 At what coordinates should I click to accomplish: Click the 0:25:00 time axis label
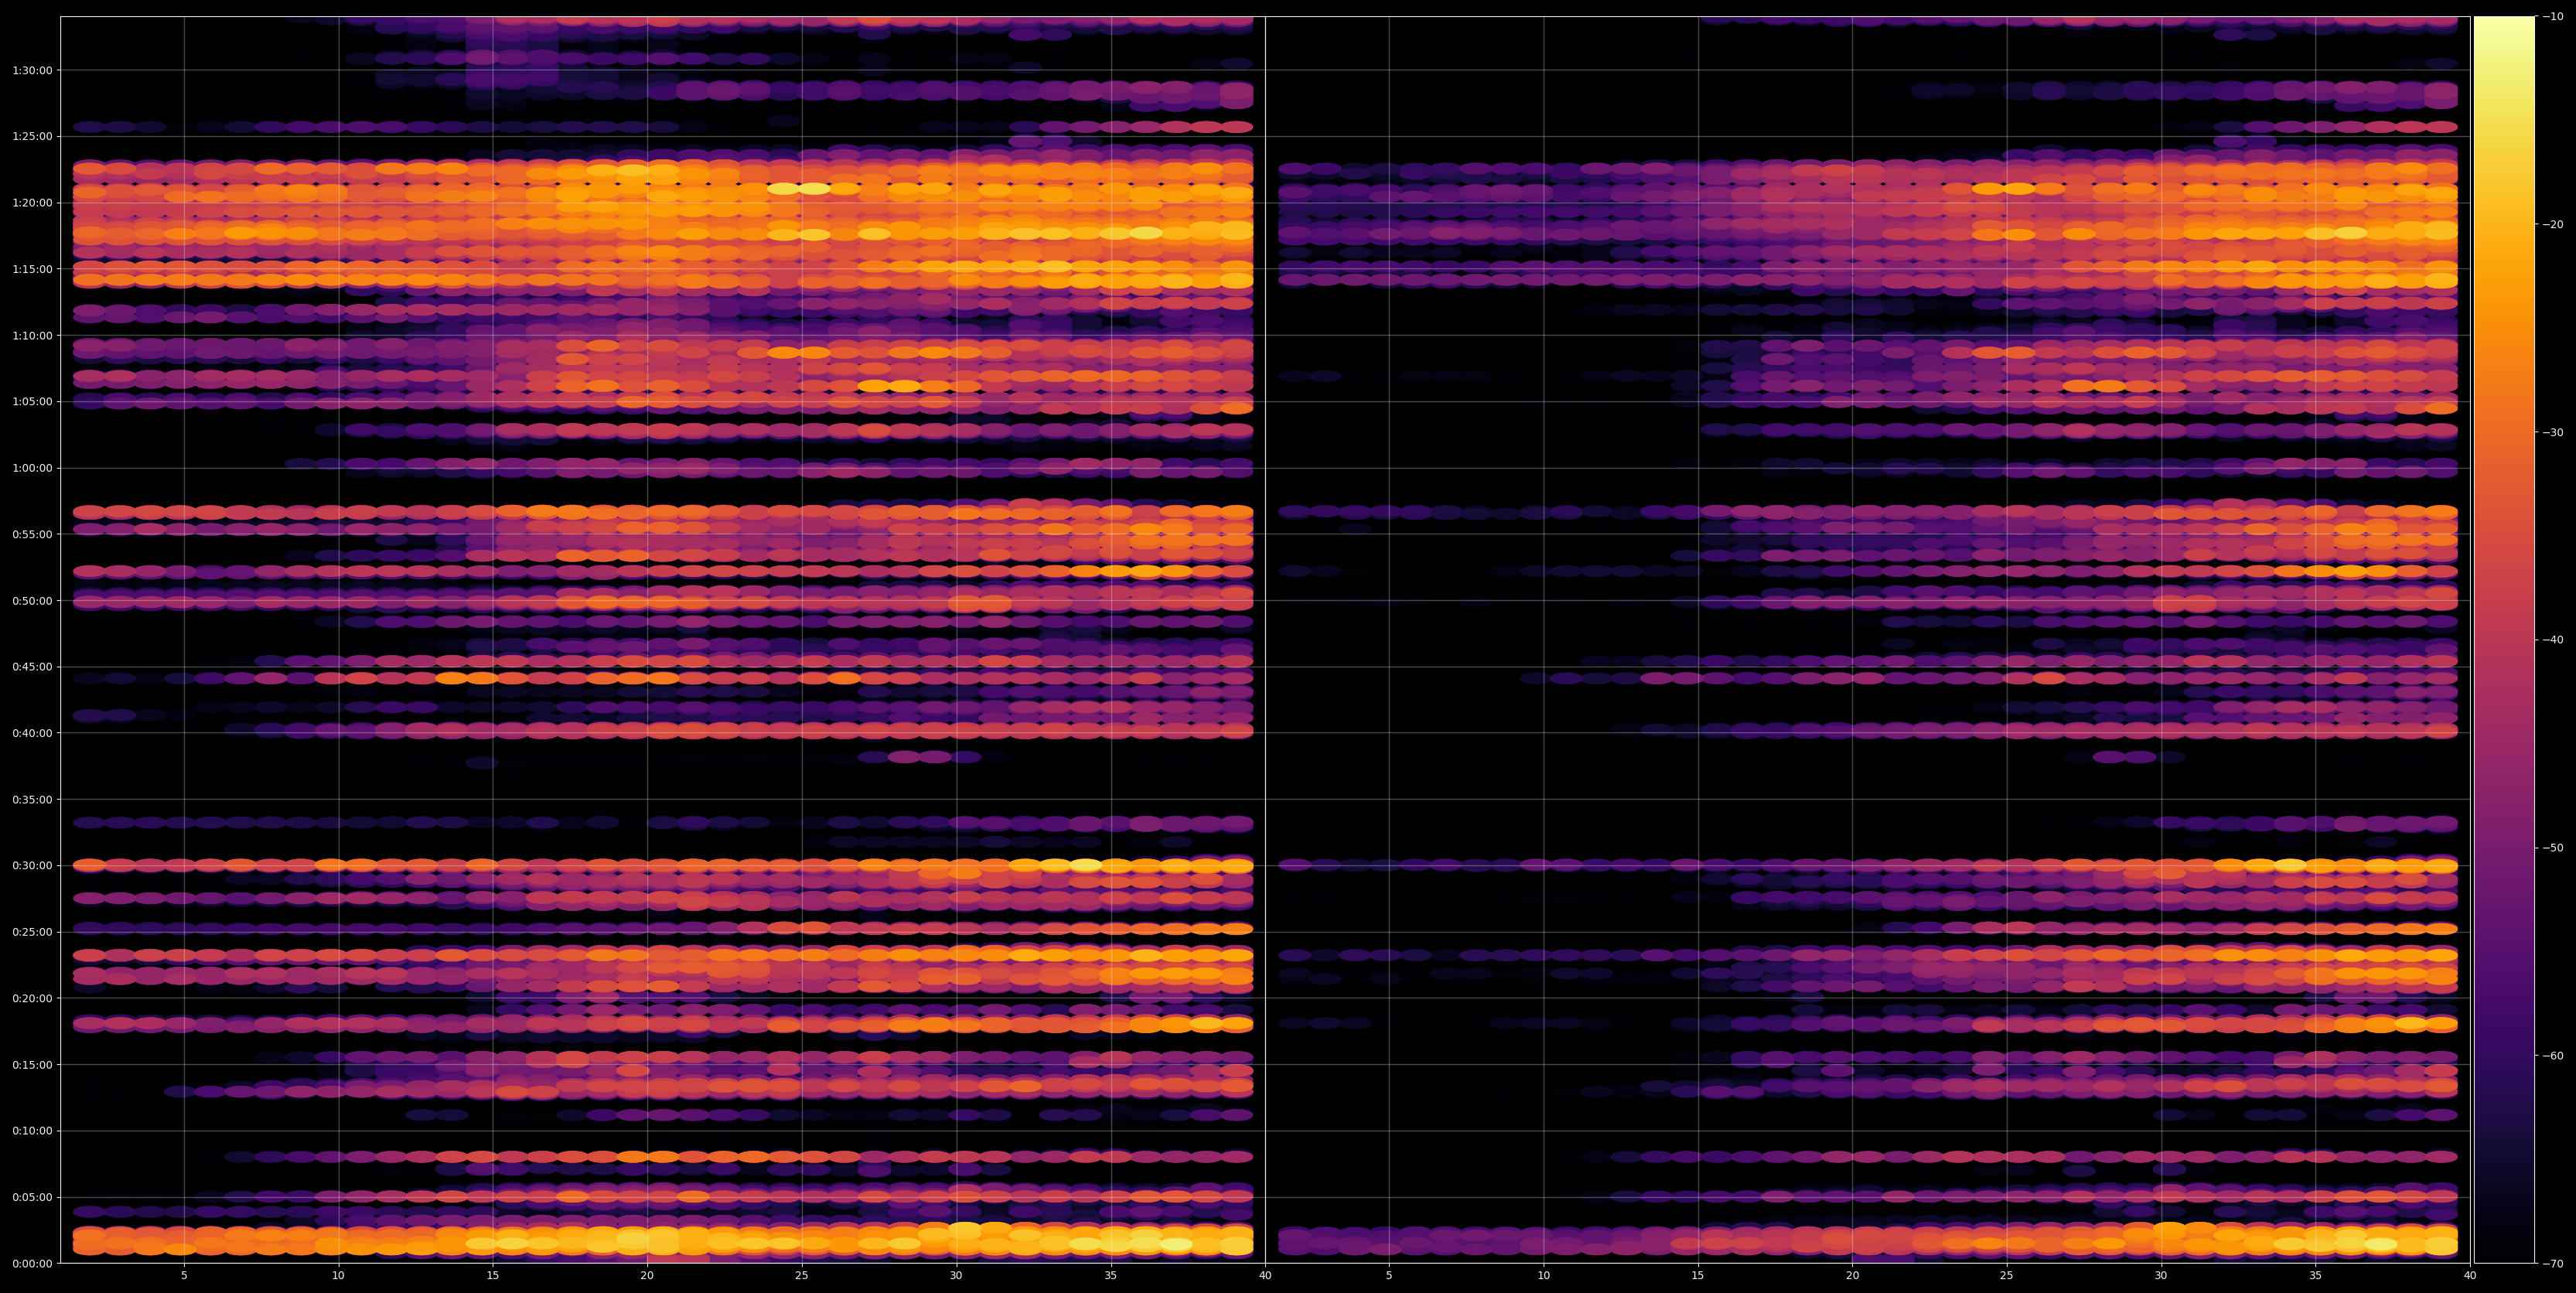coord(32,932)
